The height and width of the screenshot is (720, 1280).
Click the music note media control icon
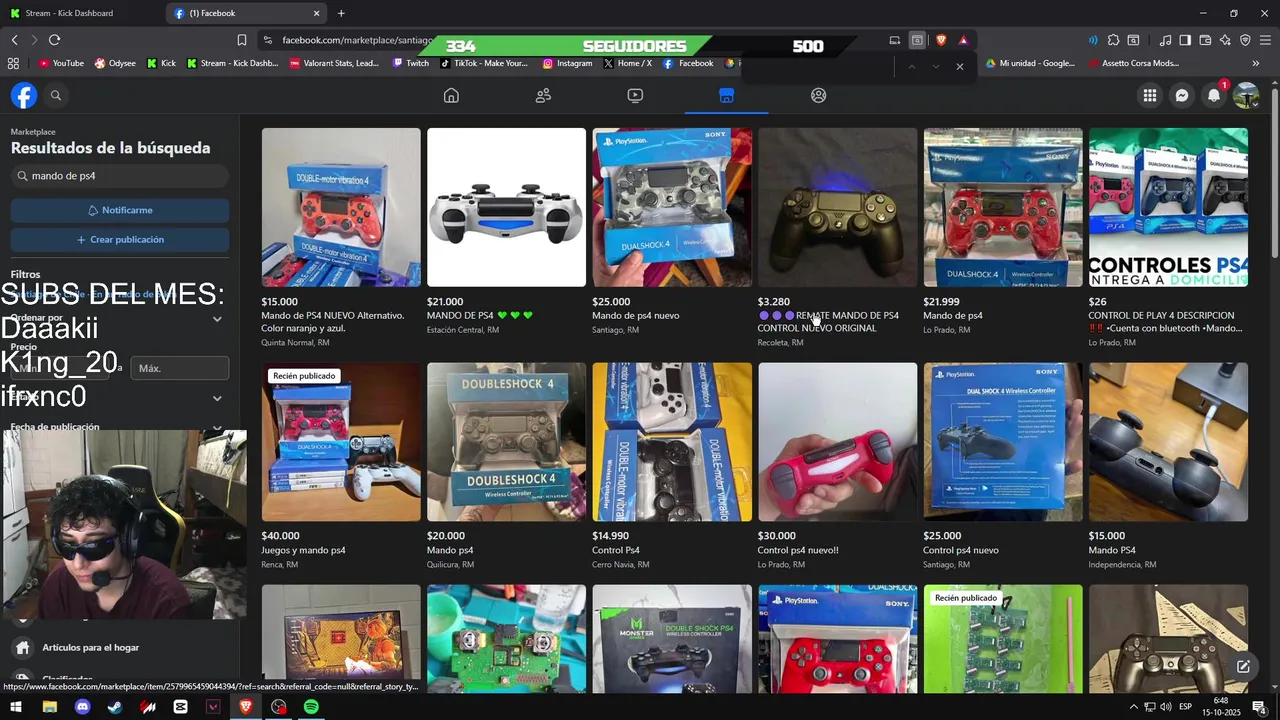[x=1165, y=40]
